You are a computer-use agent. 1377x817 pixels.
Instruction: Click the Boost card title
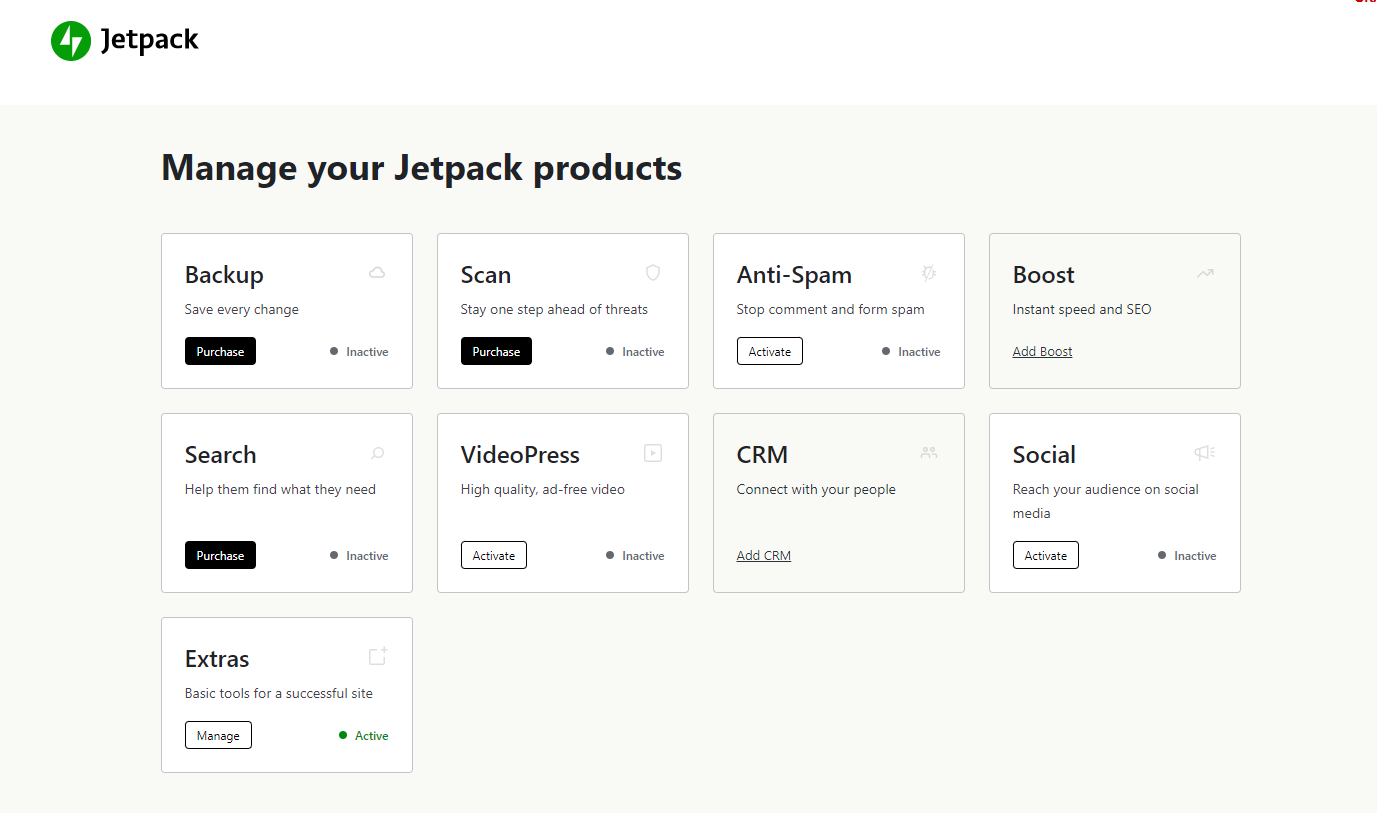[1044, 275]
